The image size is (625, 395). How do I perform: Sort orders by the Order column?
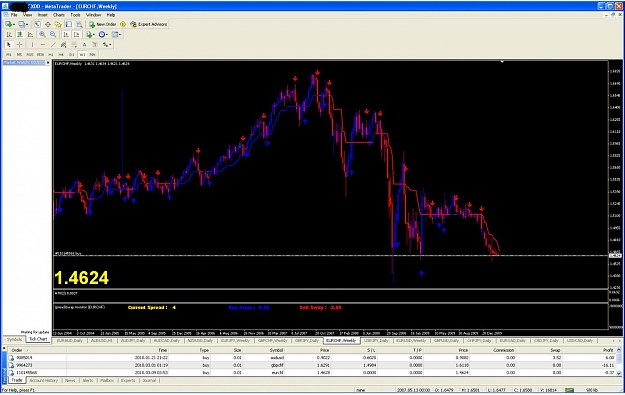17,350
